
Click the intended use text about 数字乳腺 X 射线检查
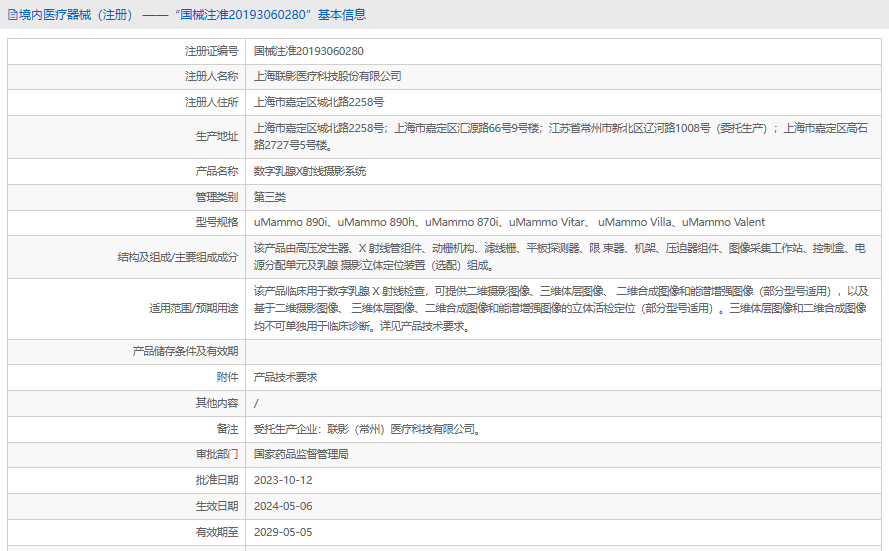tap(561, 308)
